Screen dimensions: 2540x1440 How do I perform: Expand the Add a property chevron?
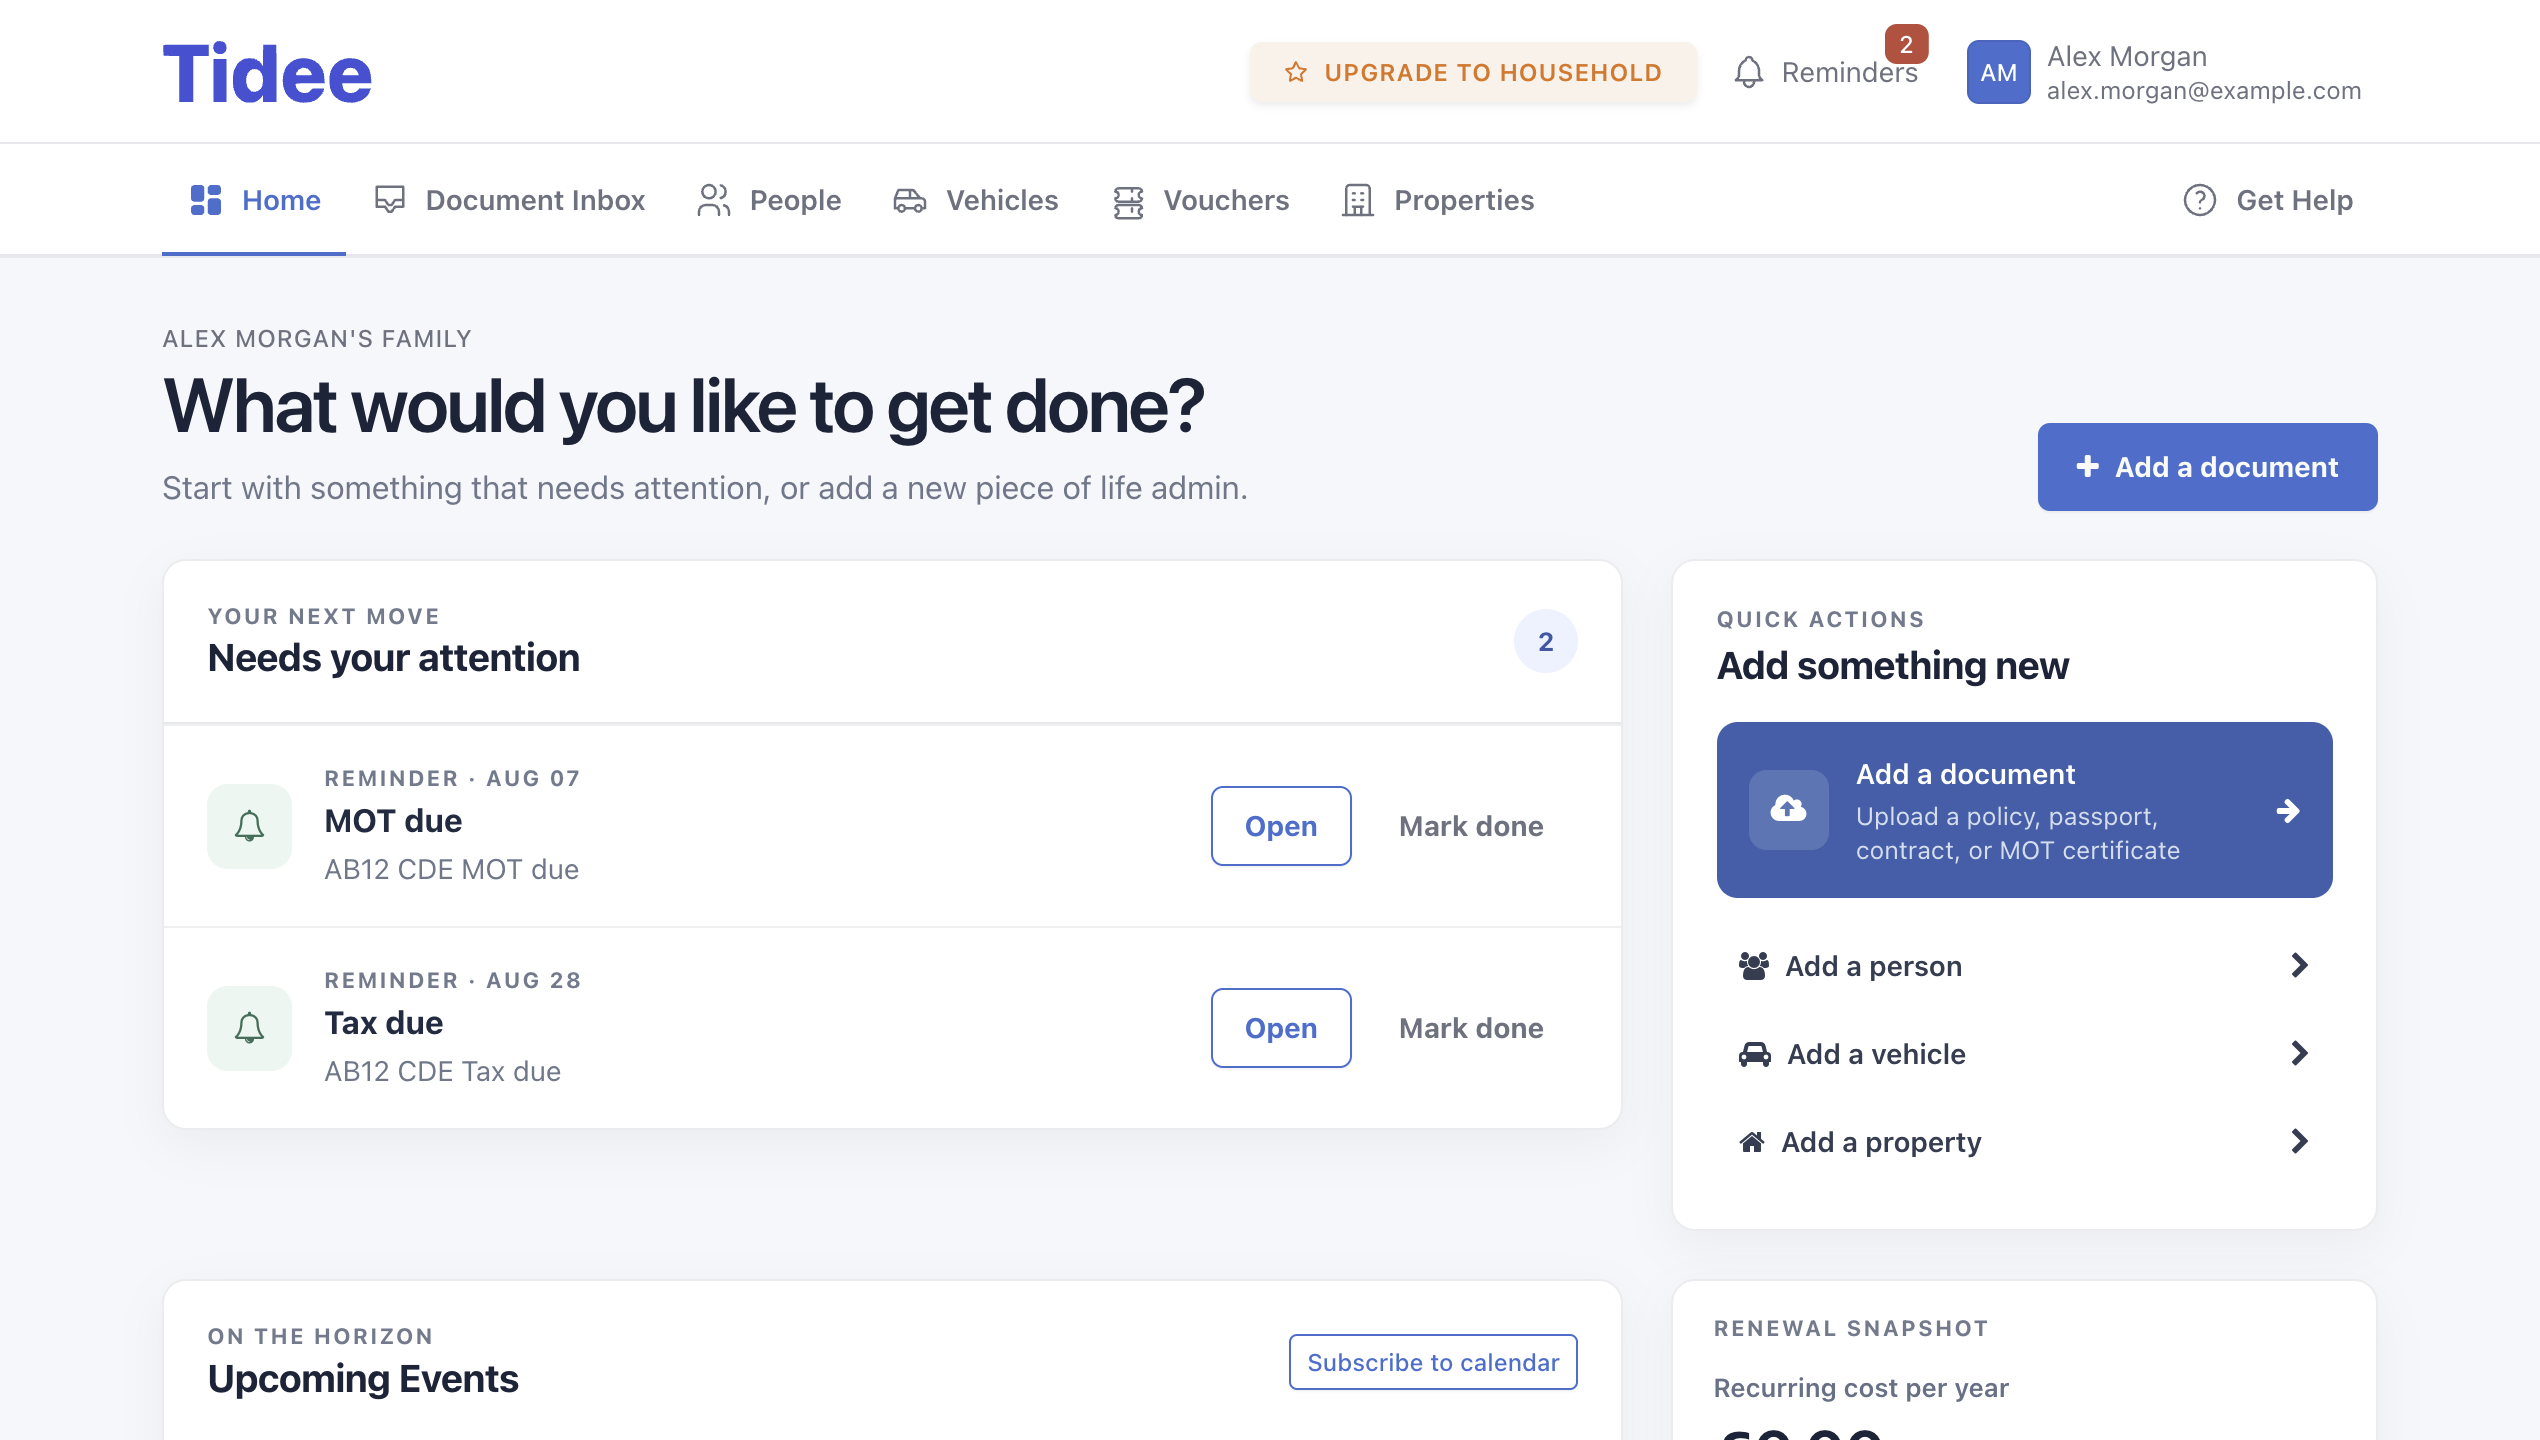click(x=2299, y=1141)
